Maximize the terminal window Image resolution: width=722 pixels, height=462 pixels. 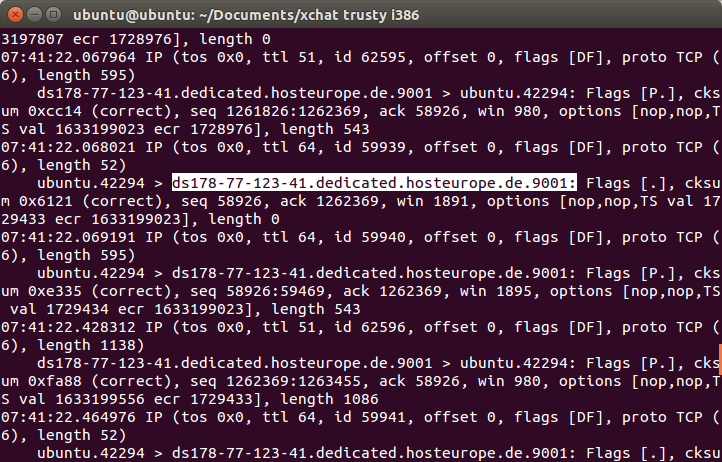(x=54, y=15)
